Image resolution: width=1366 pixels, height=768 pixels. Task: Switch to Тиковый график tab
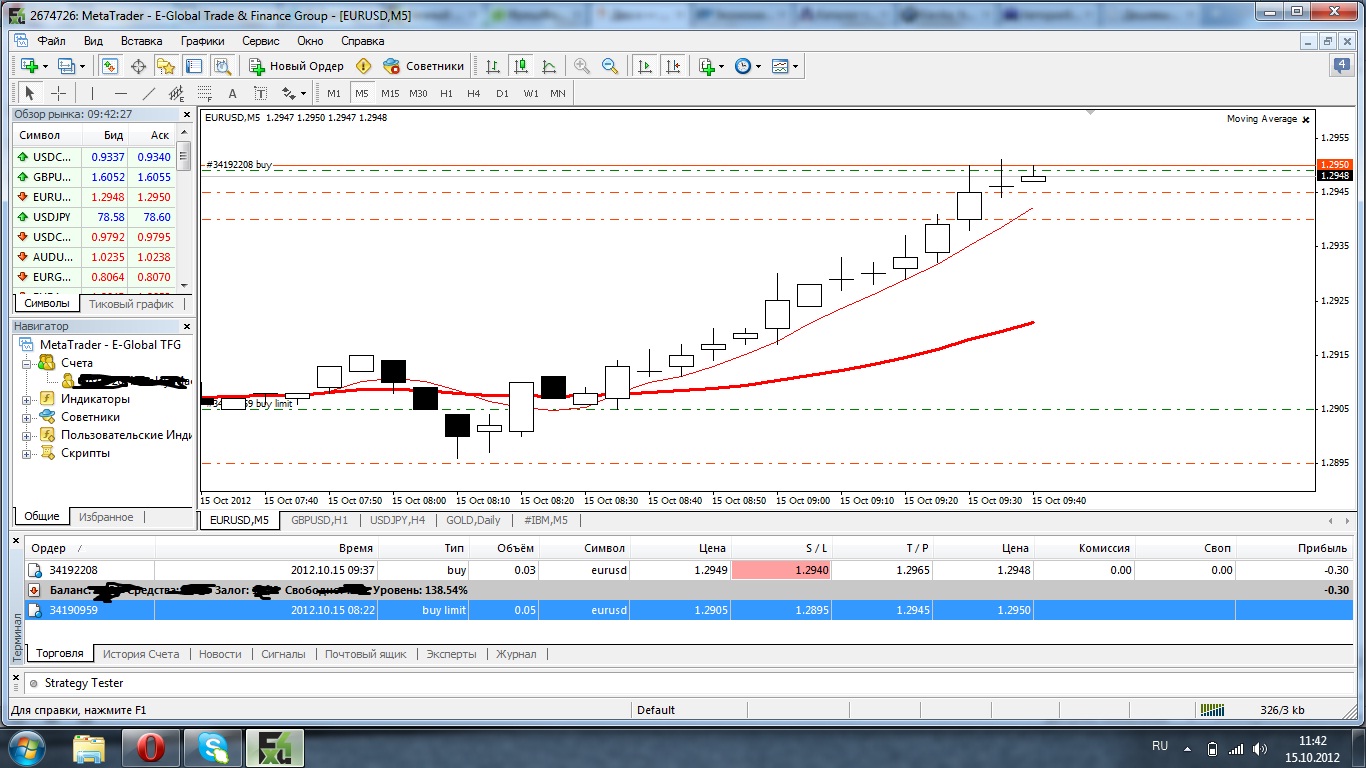[131, 303]
